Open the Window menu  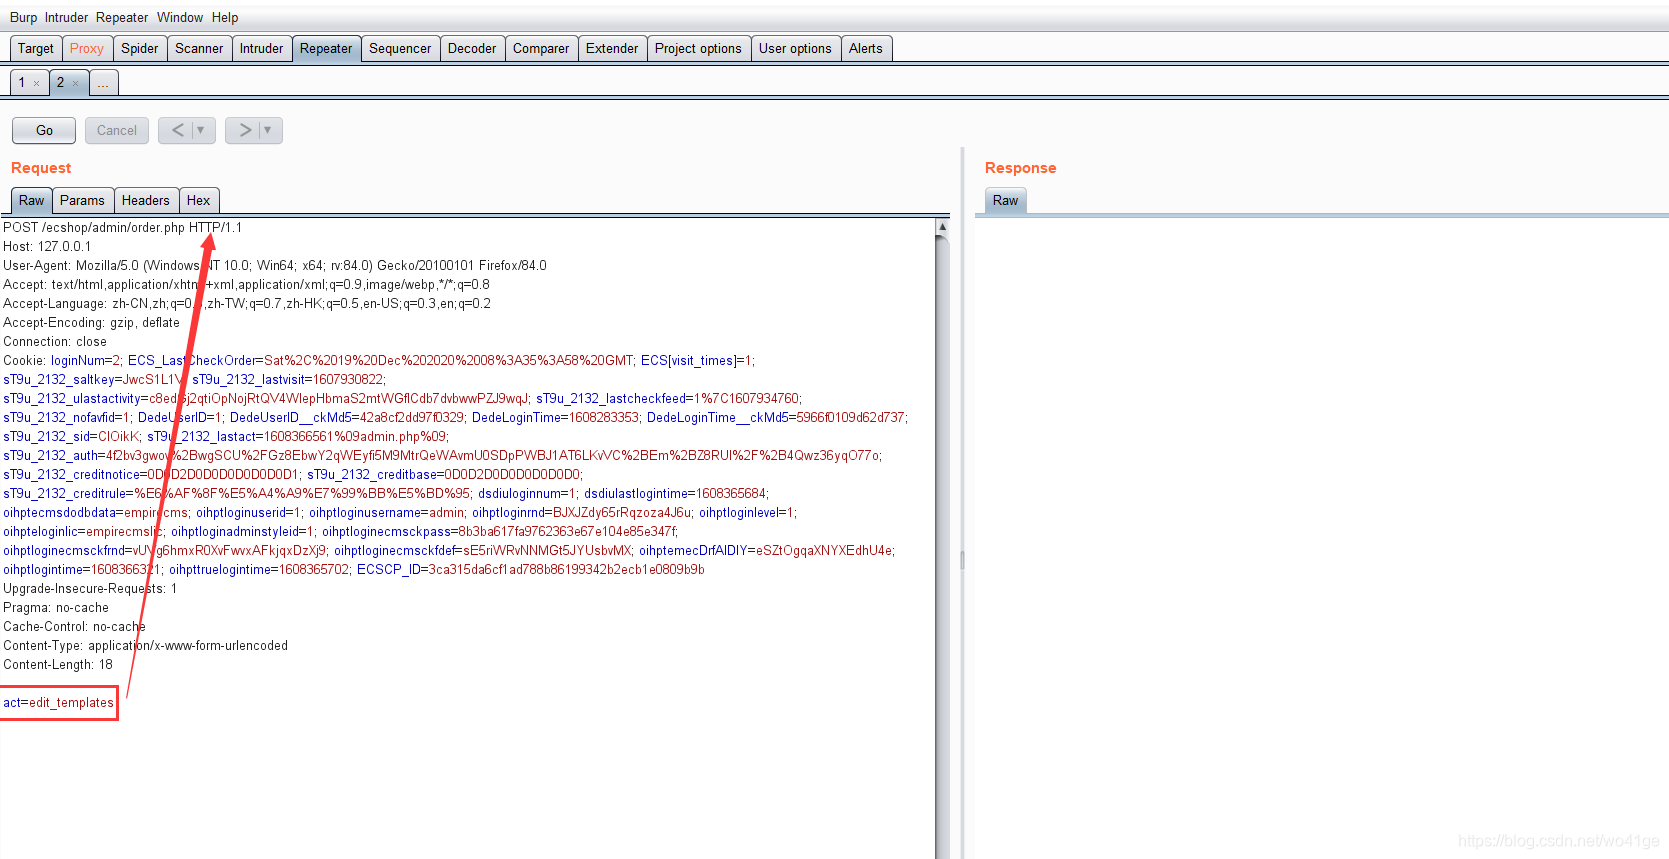[x=180, y=17]
